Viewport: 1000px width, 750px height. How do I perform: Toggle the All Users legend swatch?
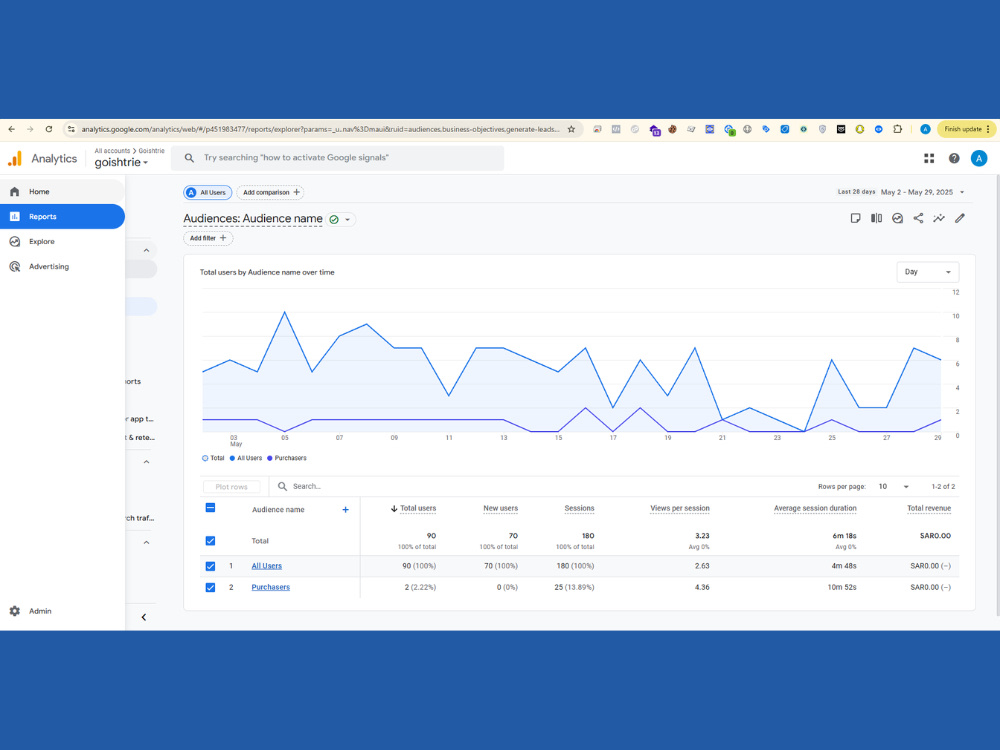tap(232, 458)
